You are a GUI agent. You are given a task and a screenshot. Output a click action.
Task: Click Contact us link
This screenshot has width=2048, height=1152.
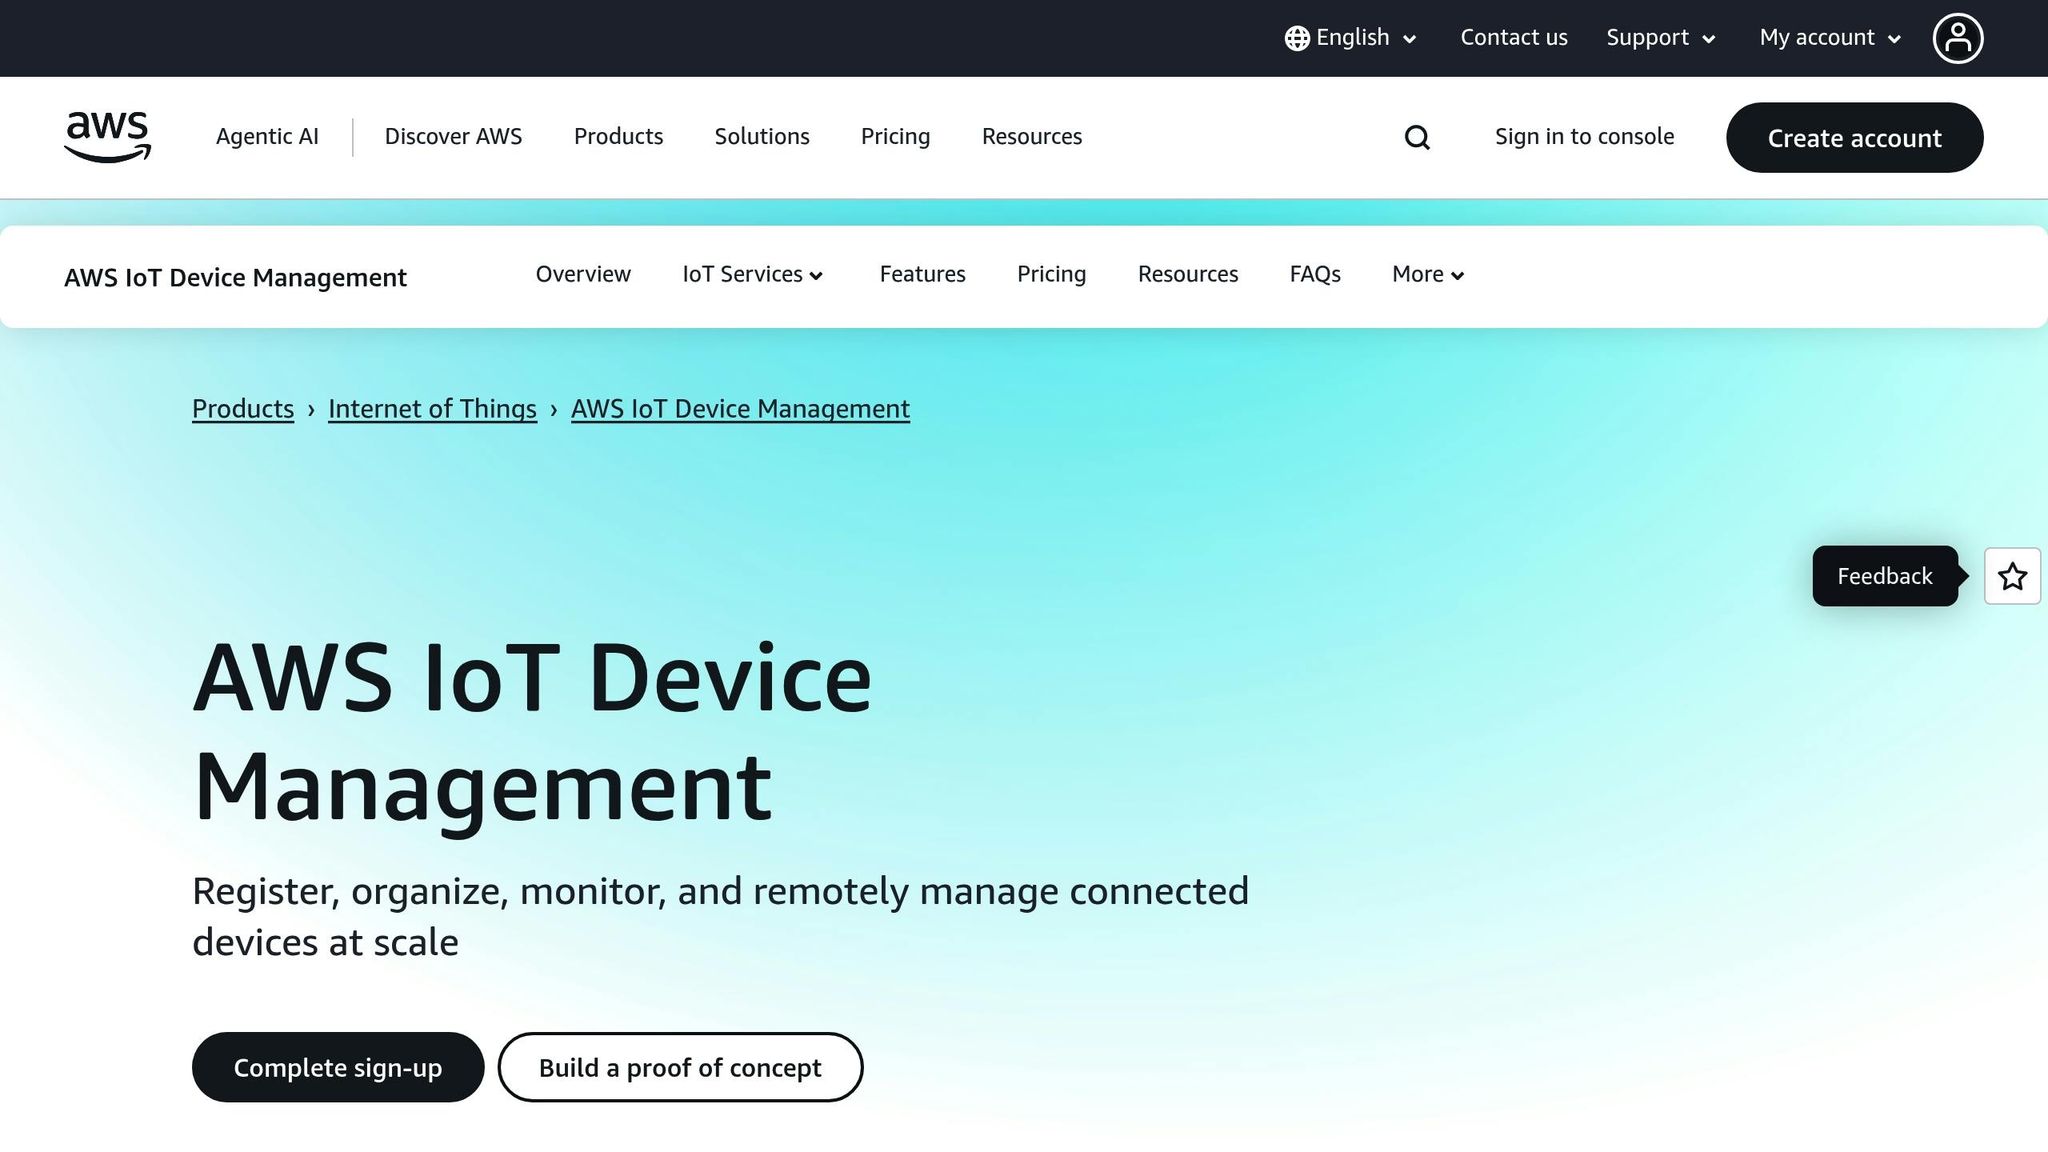(1513, 38)
